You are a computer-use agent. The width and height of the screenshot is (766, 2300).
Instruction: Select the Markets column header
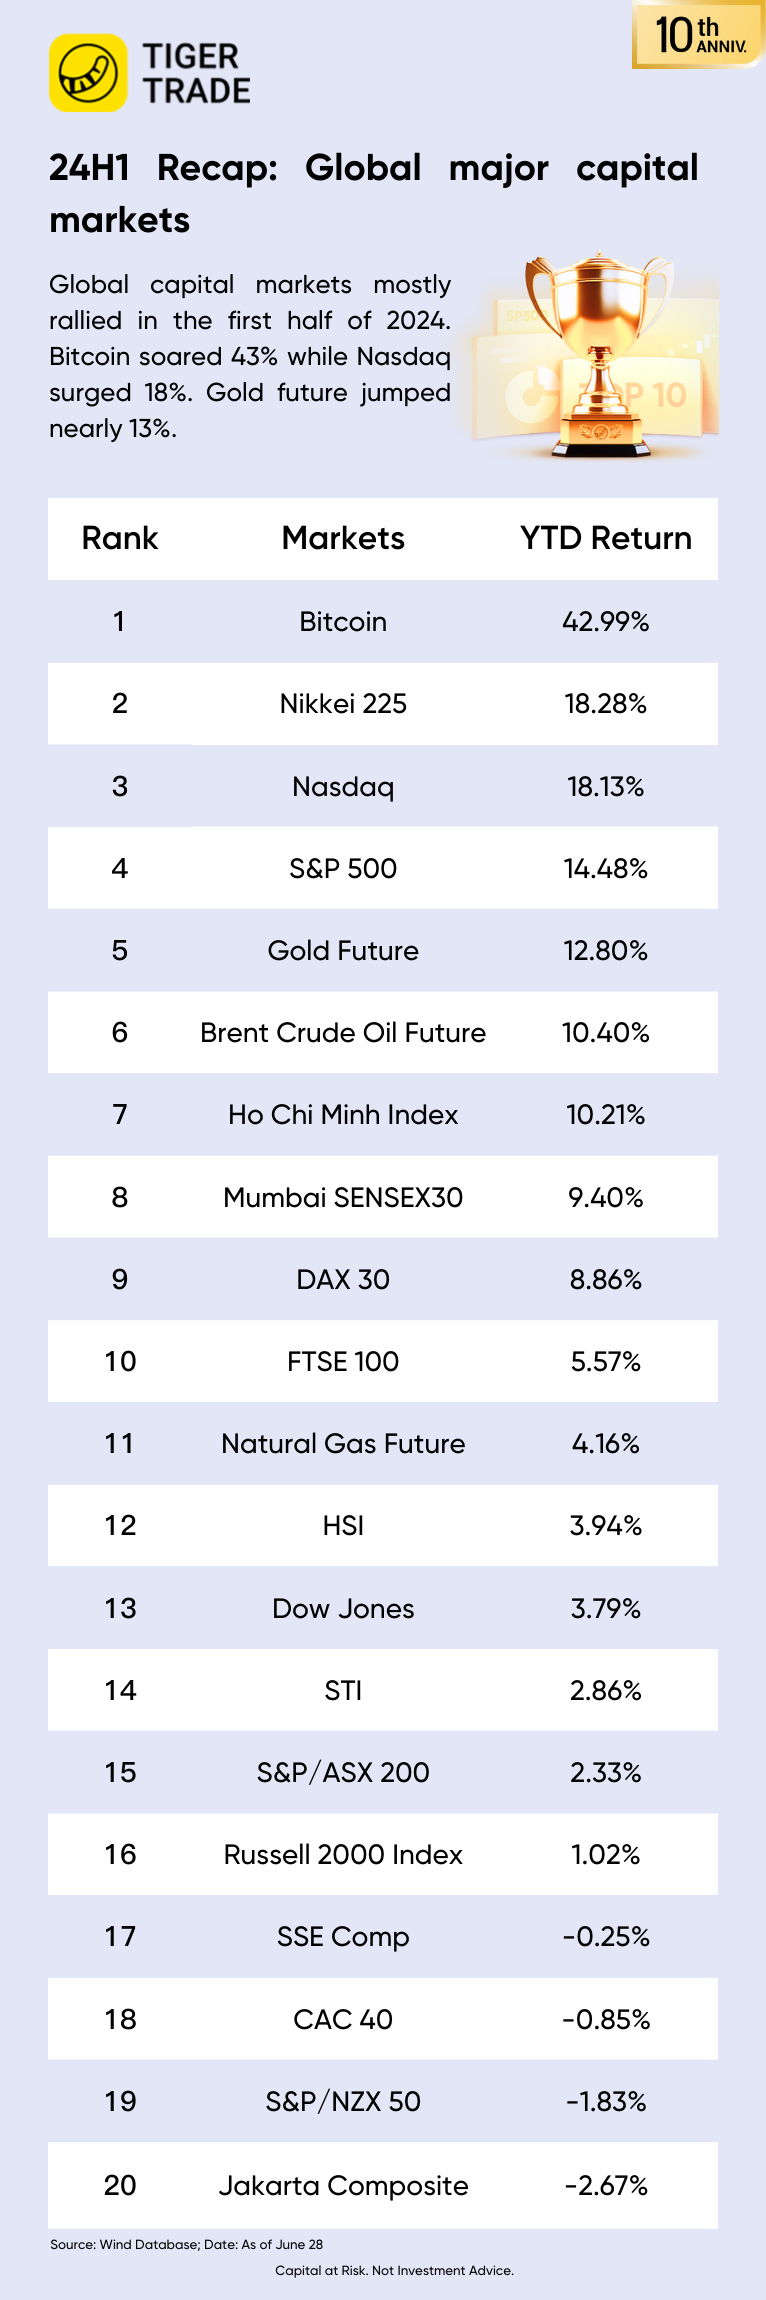[x=343, y=538]
